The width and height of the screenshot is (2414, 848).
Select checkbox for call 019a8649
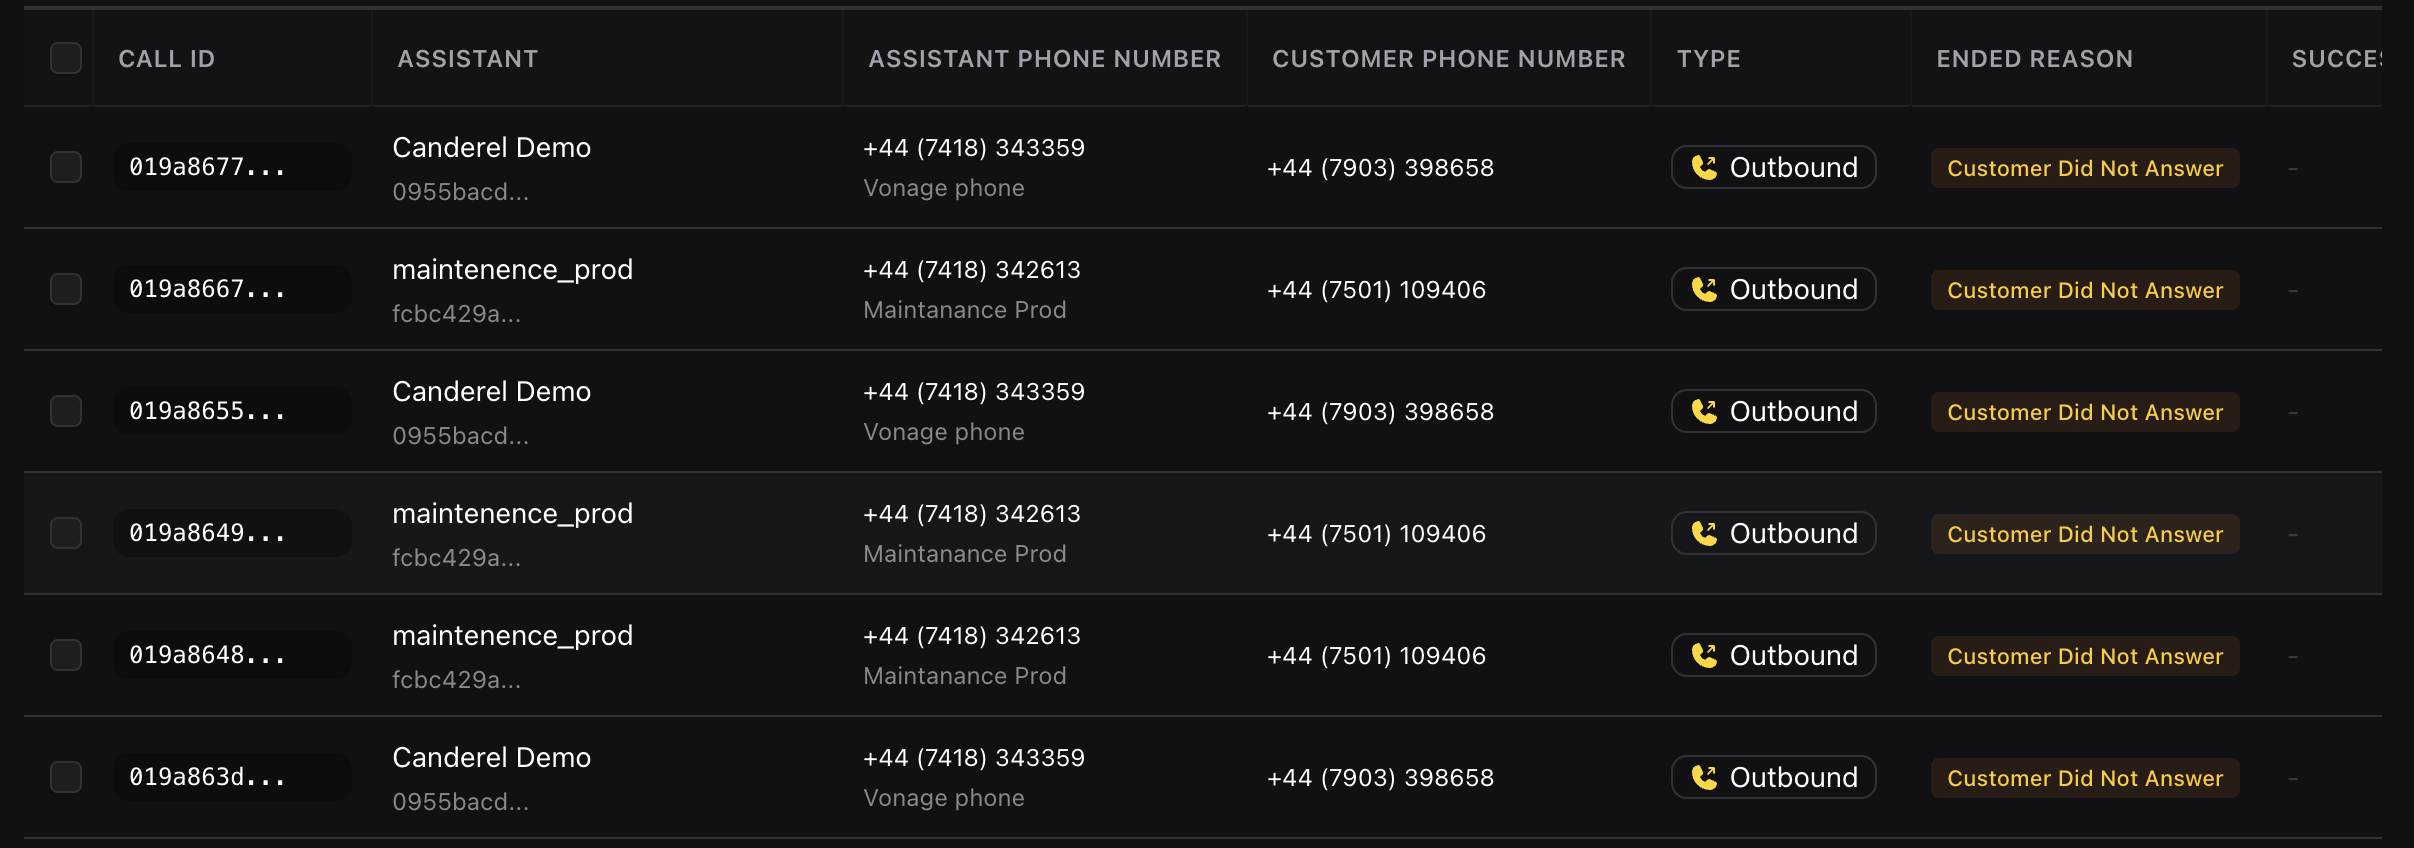tap(66, 533)
